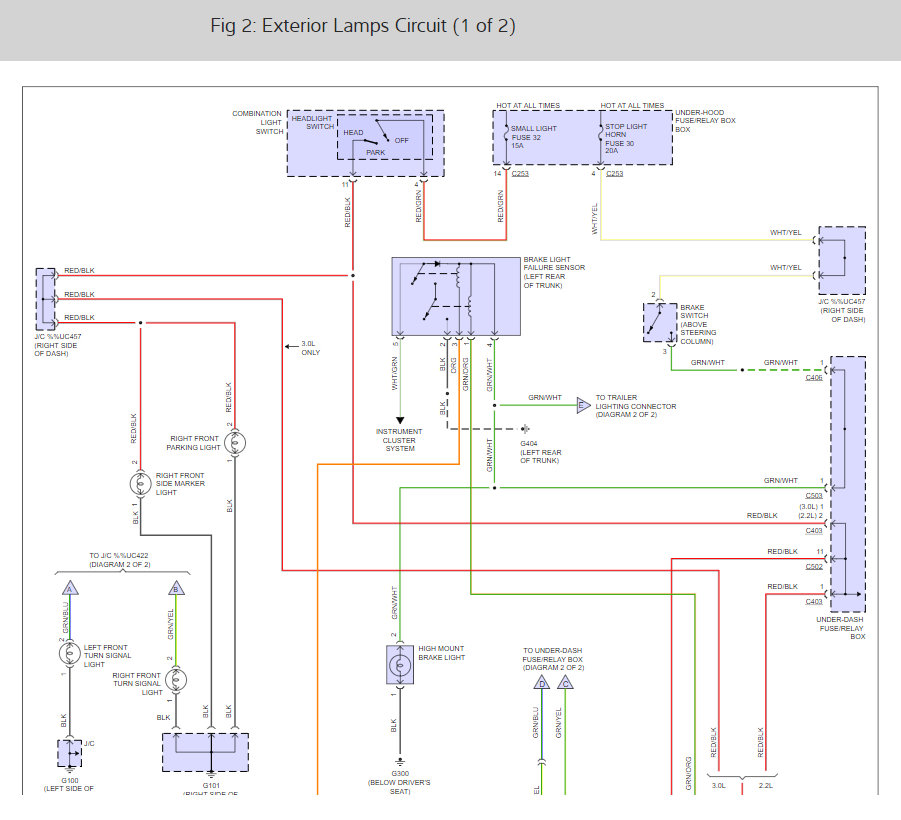Click the C503 connector label
The width and height of the screenshot is (901, 820).
tap(814, 495)
